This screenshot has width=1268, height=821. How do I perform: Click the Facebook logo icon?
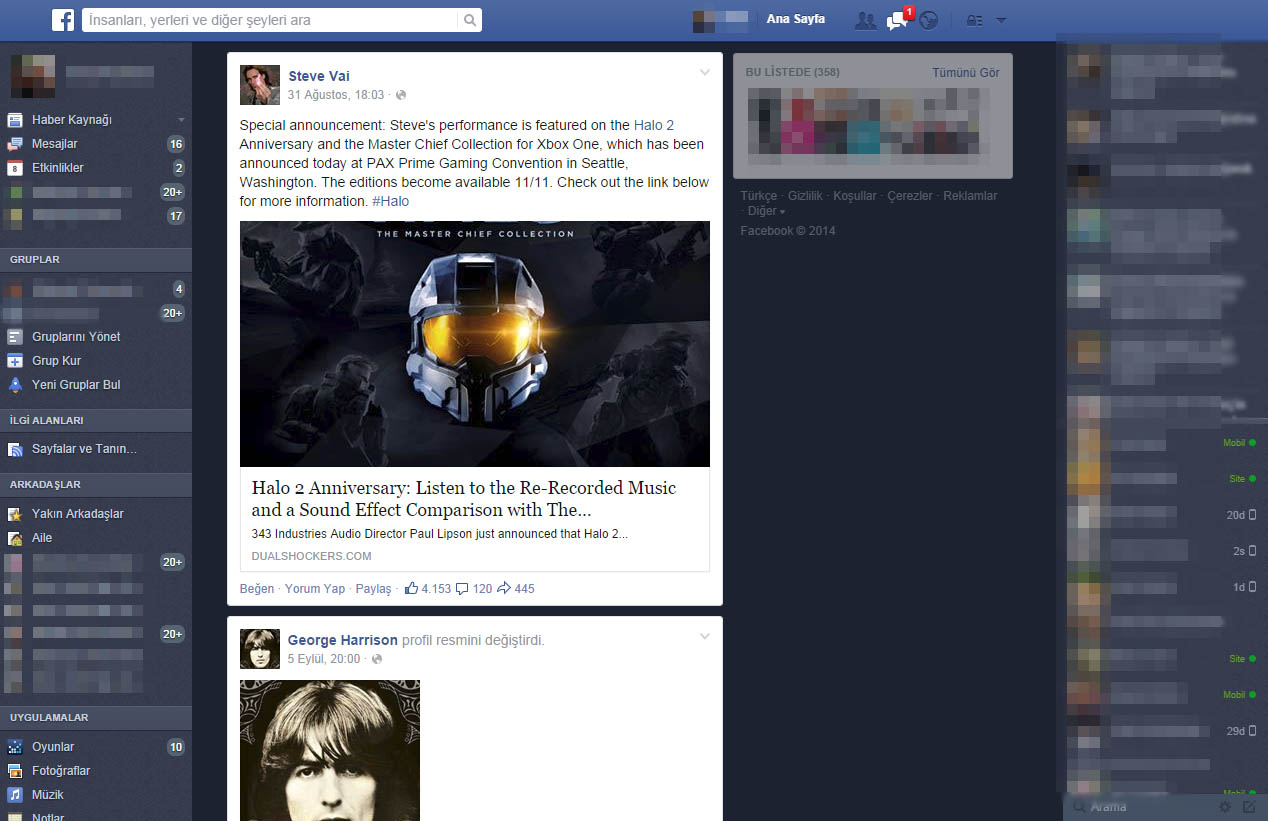64,19
